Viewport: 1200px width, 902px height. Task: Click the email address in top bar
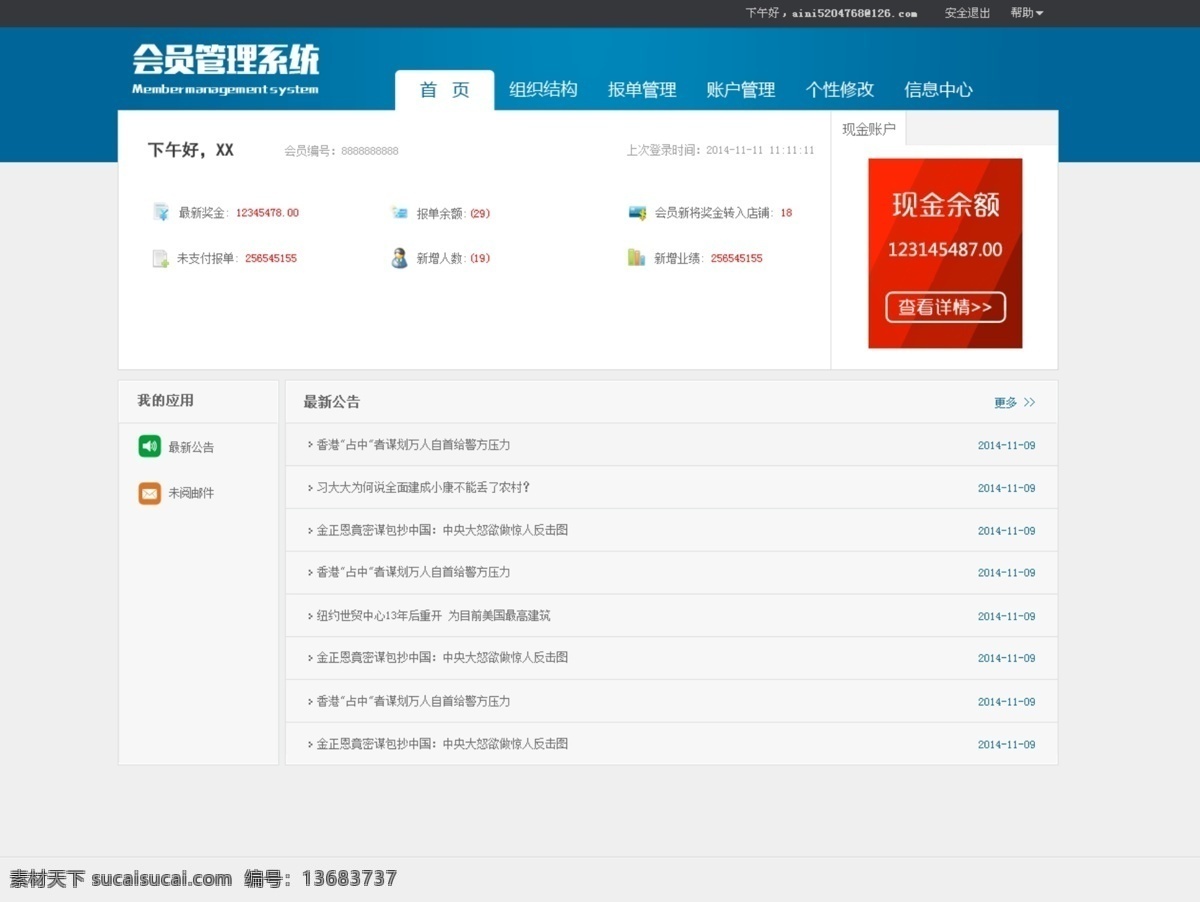pyautogui.click(x=855, y=14)
